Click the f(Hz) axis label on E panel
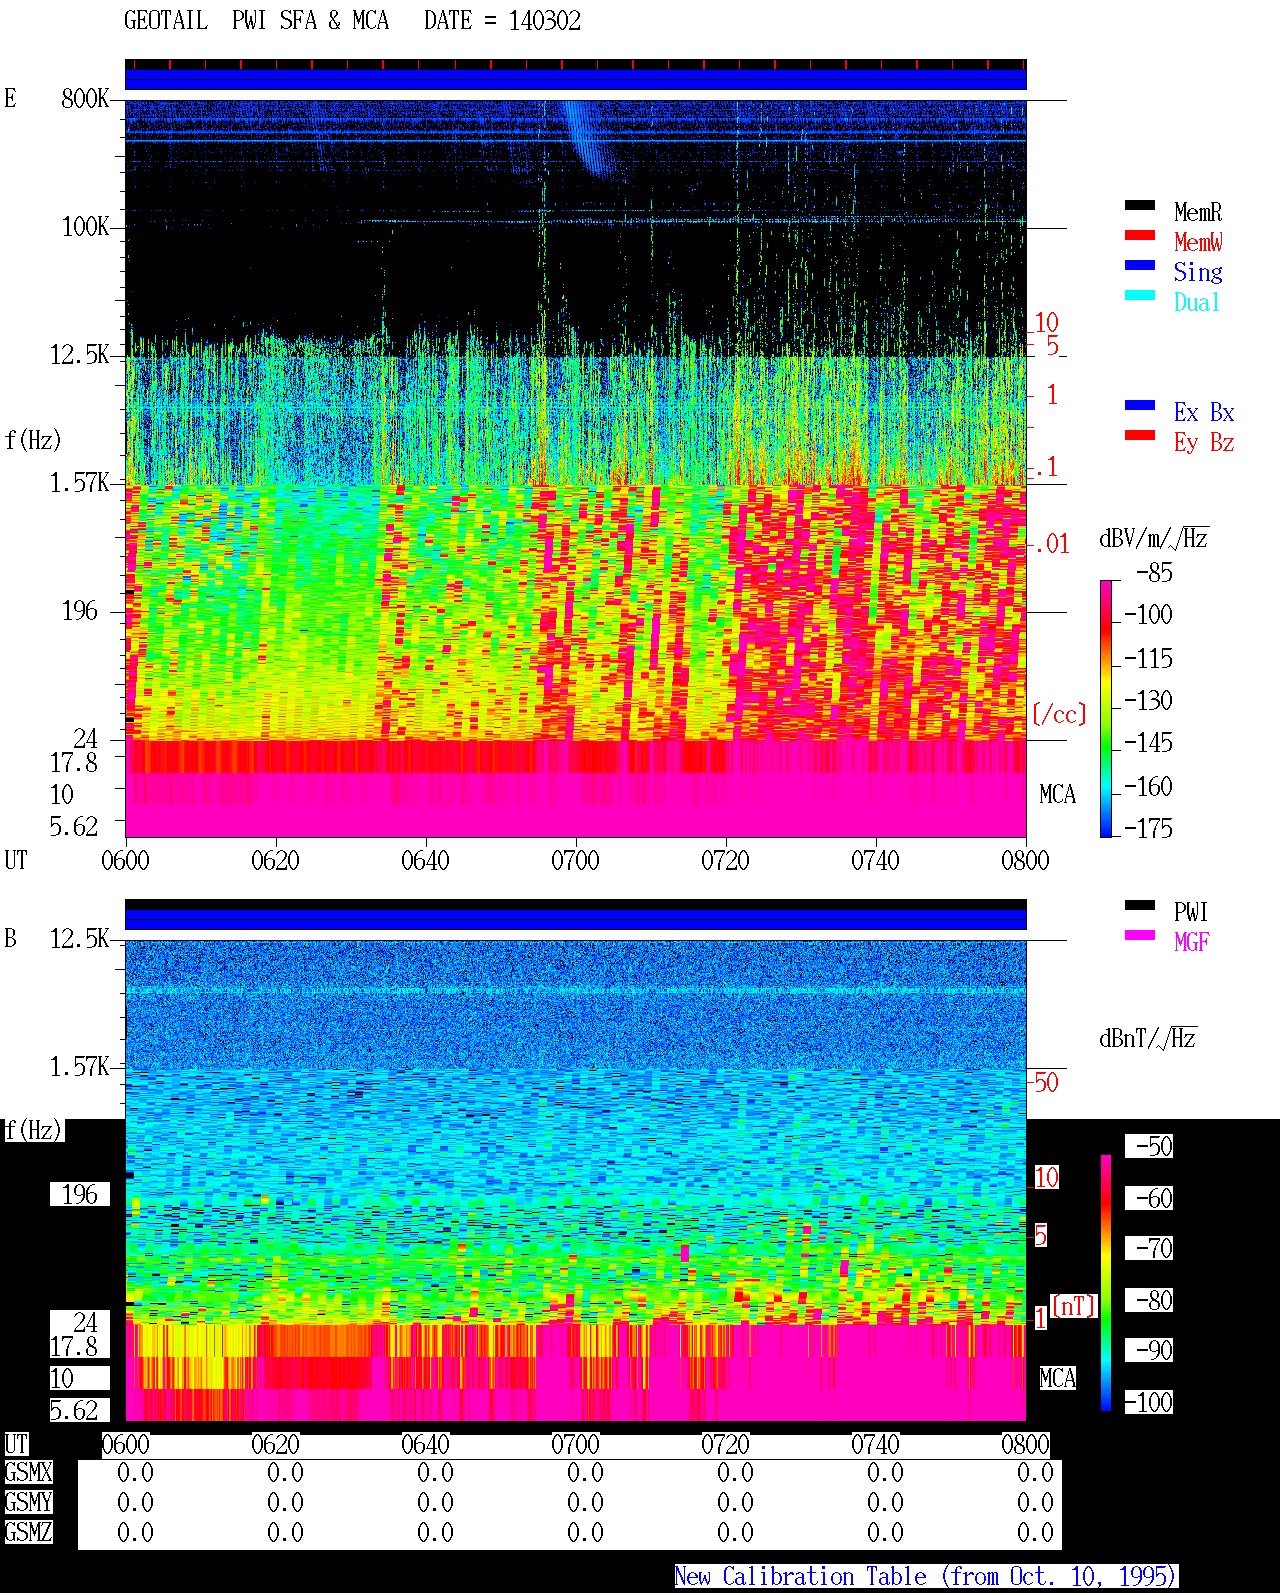This screenshot has height=1593, width=1280. (x=33, y=439)
